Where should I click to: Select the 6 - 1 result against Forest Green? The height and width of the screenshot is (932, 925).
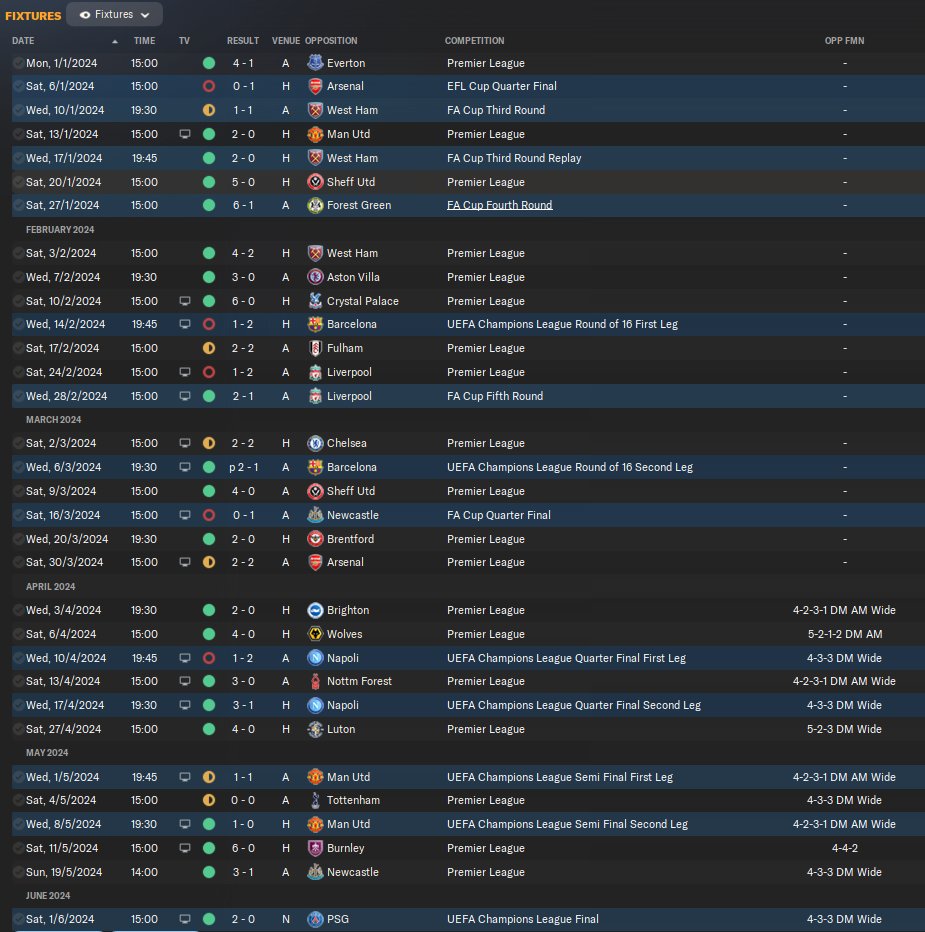[243, 205]
